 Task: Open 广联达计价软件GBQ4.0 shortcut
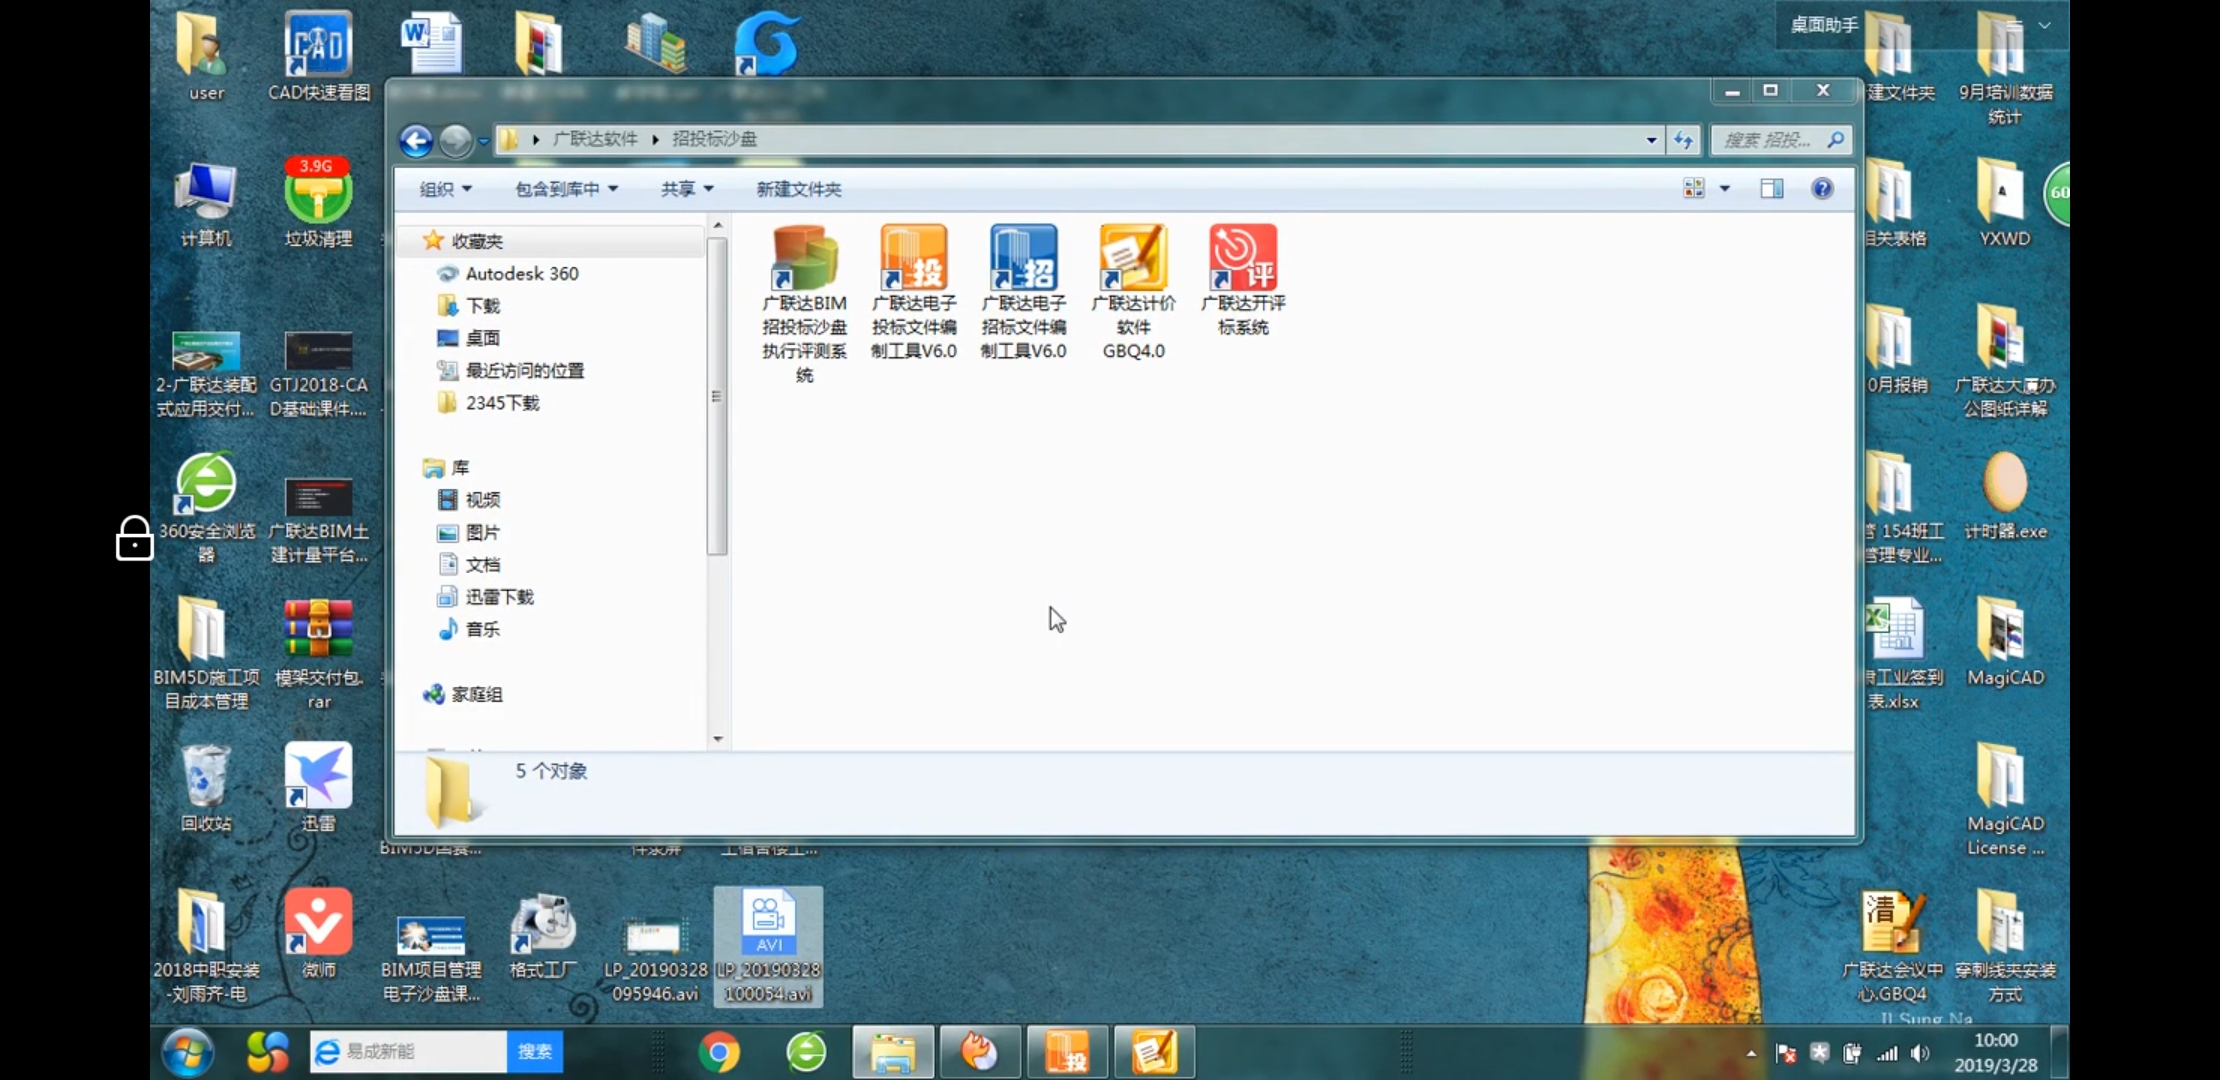1133,292
